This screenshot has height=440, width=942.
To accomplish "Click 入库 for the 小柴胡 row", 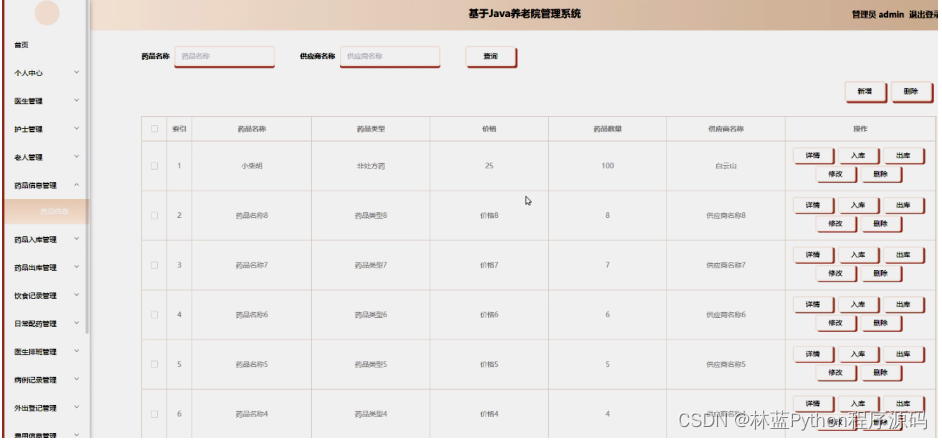I will click(858, 156).
